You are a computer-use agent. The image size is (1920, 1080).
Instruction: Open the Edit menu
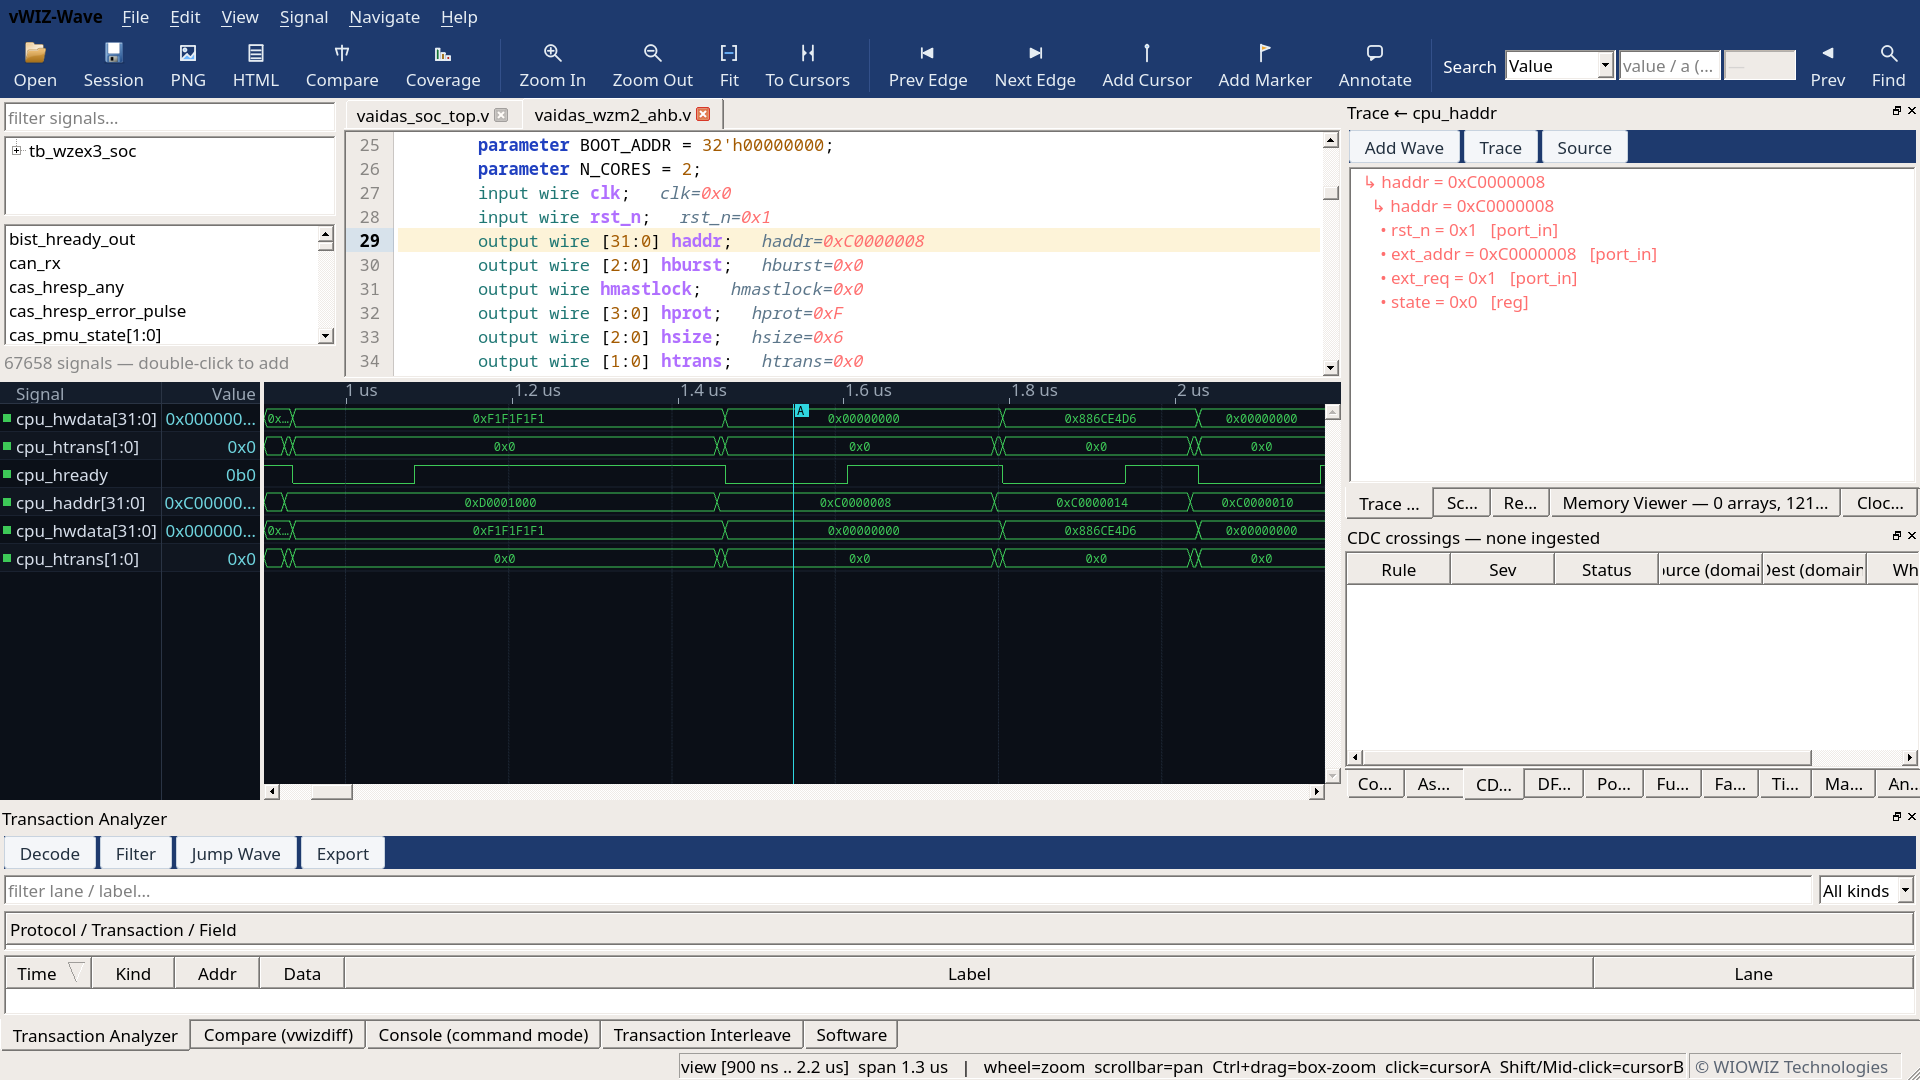[185, 17]
